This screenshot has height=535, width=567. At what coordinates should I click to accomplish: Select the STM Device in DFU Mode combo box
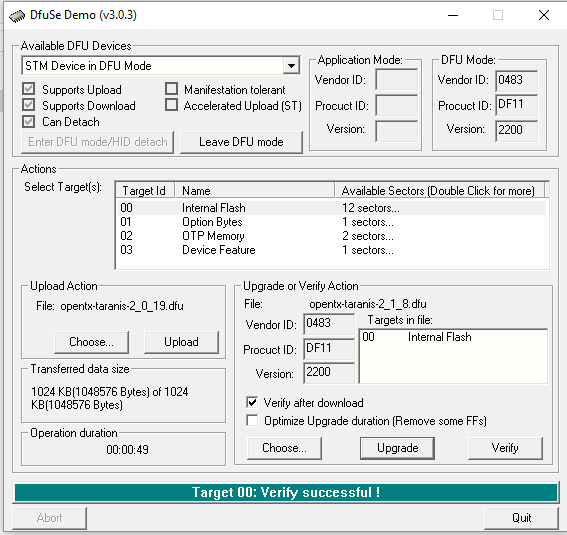(161, 65)
